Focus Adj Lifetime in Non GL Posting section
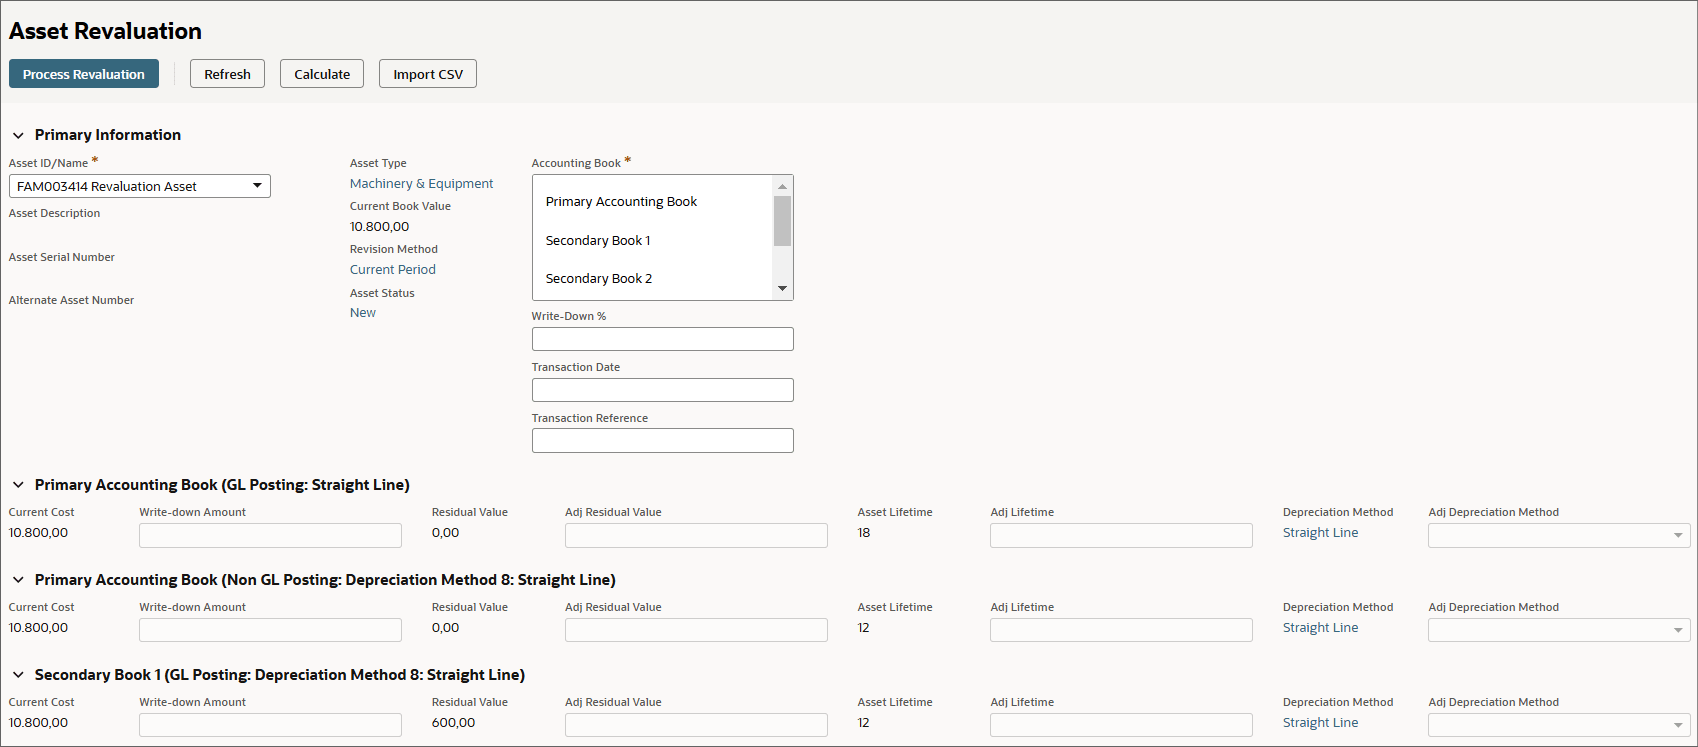 pos(1121,630)
